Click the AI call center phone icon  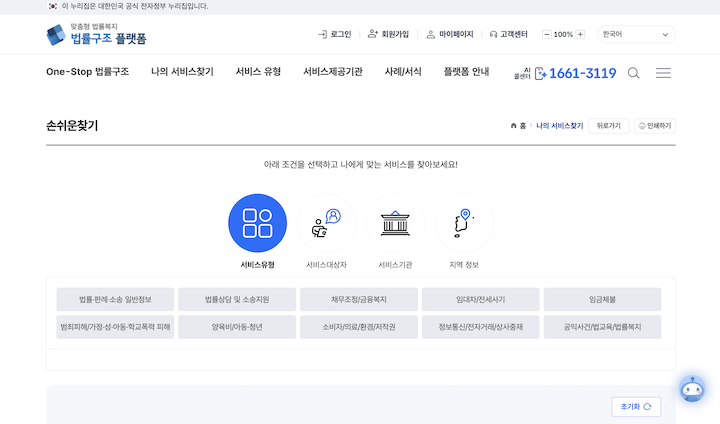(540, 73)
